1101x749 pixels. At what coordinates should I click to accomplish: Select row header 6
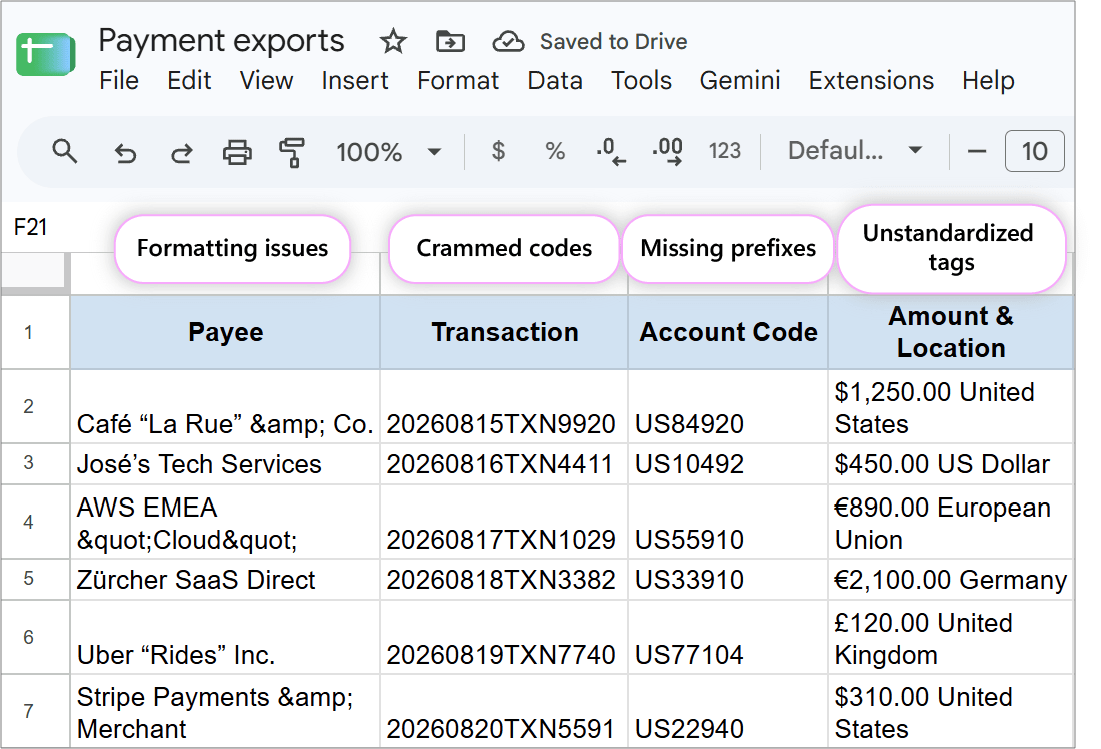[x=35, y=637]
